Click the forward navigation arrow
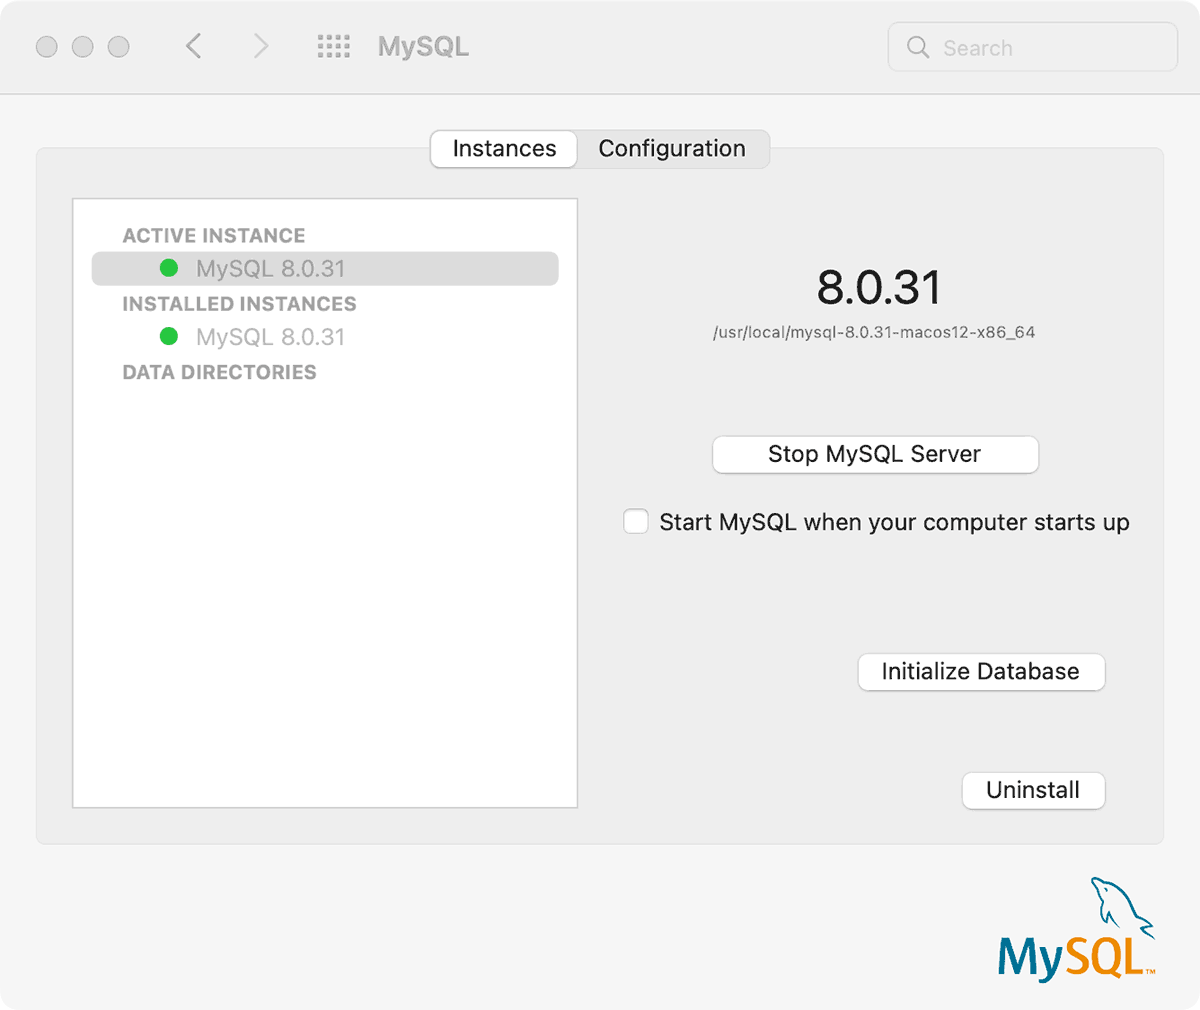Image resolution: width=1200 pixels, height=1010 pixels. coord(259,46)
